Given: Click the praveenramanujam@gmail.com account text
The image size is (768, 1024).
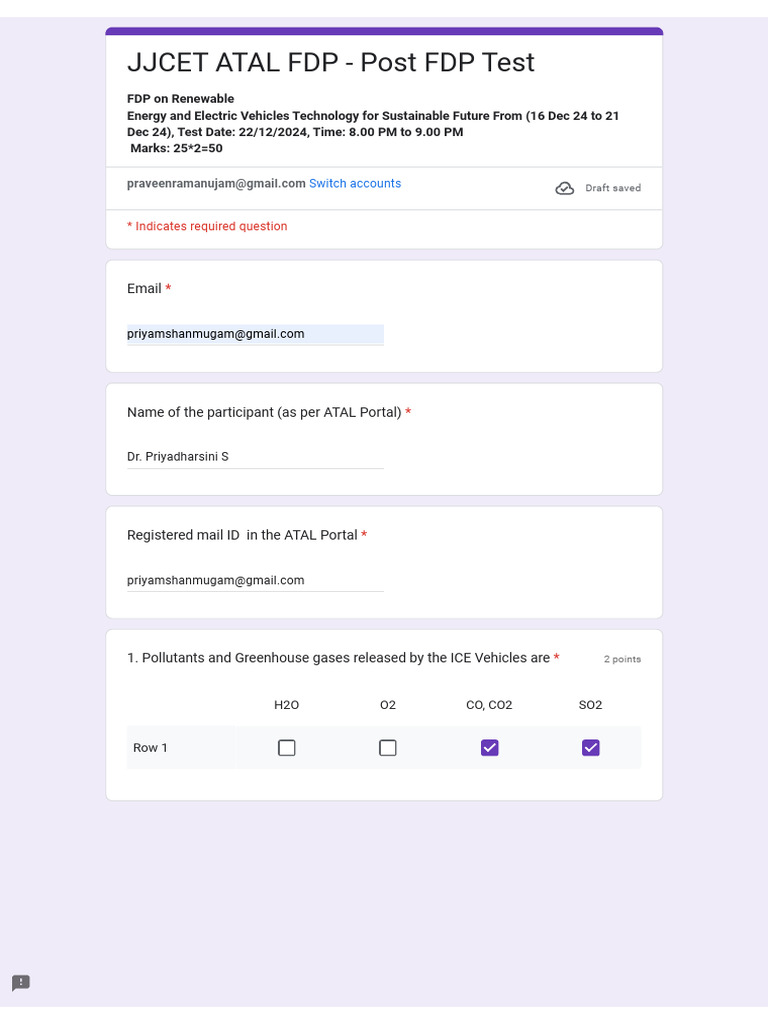Looking at the screenshot, I should click(x=216, y=184).
